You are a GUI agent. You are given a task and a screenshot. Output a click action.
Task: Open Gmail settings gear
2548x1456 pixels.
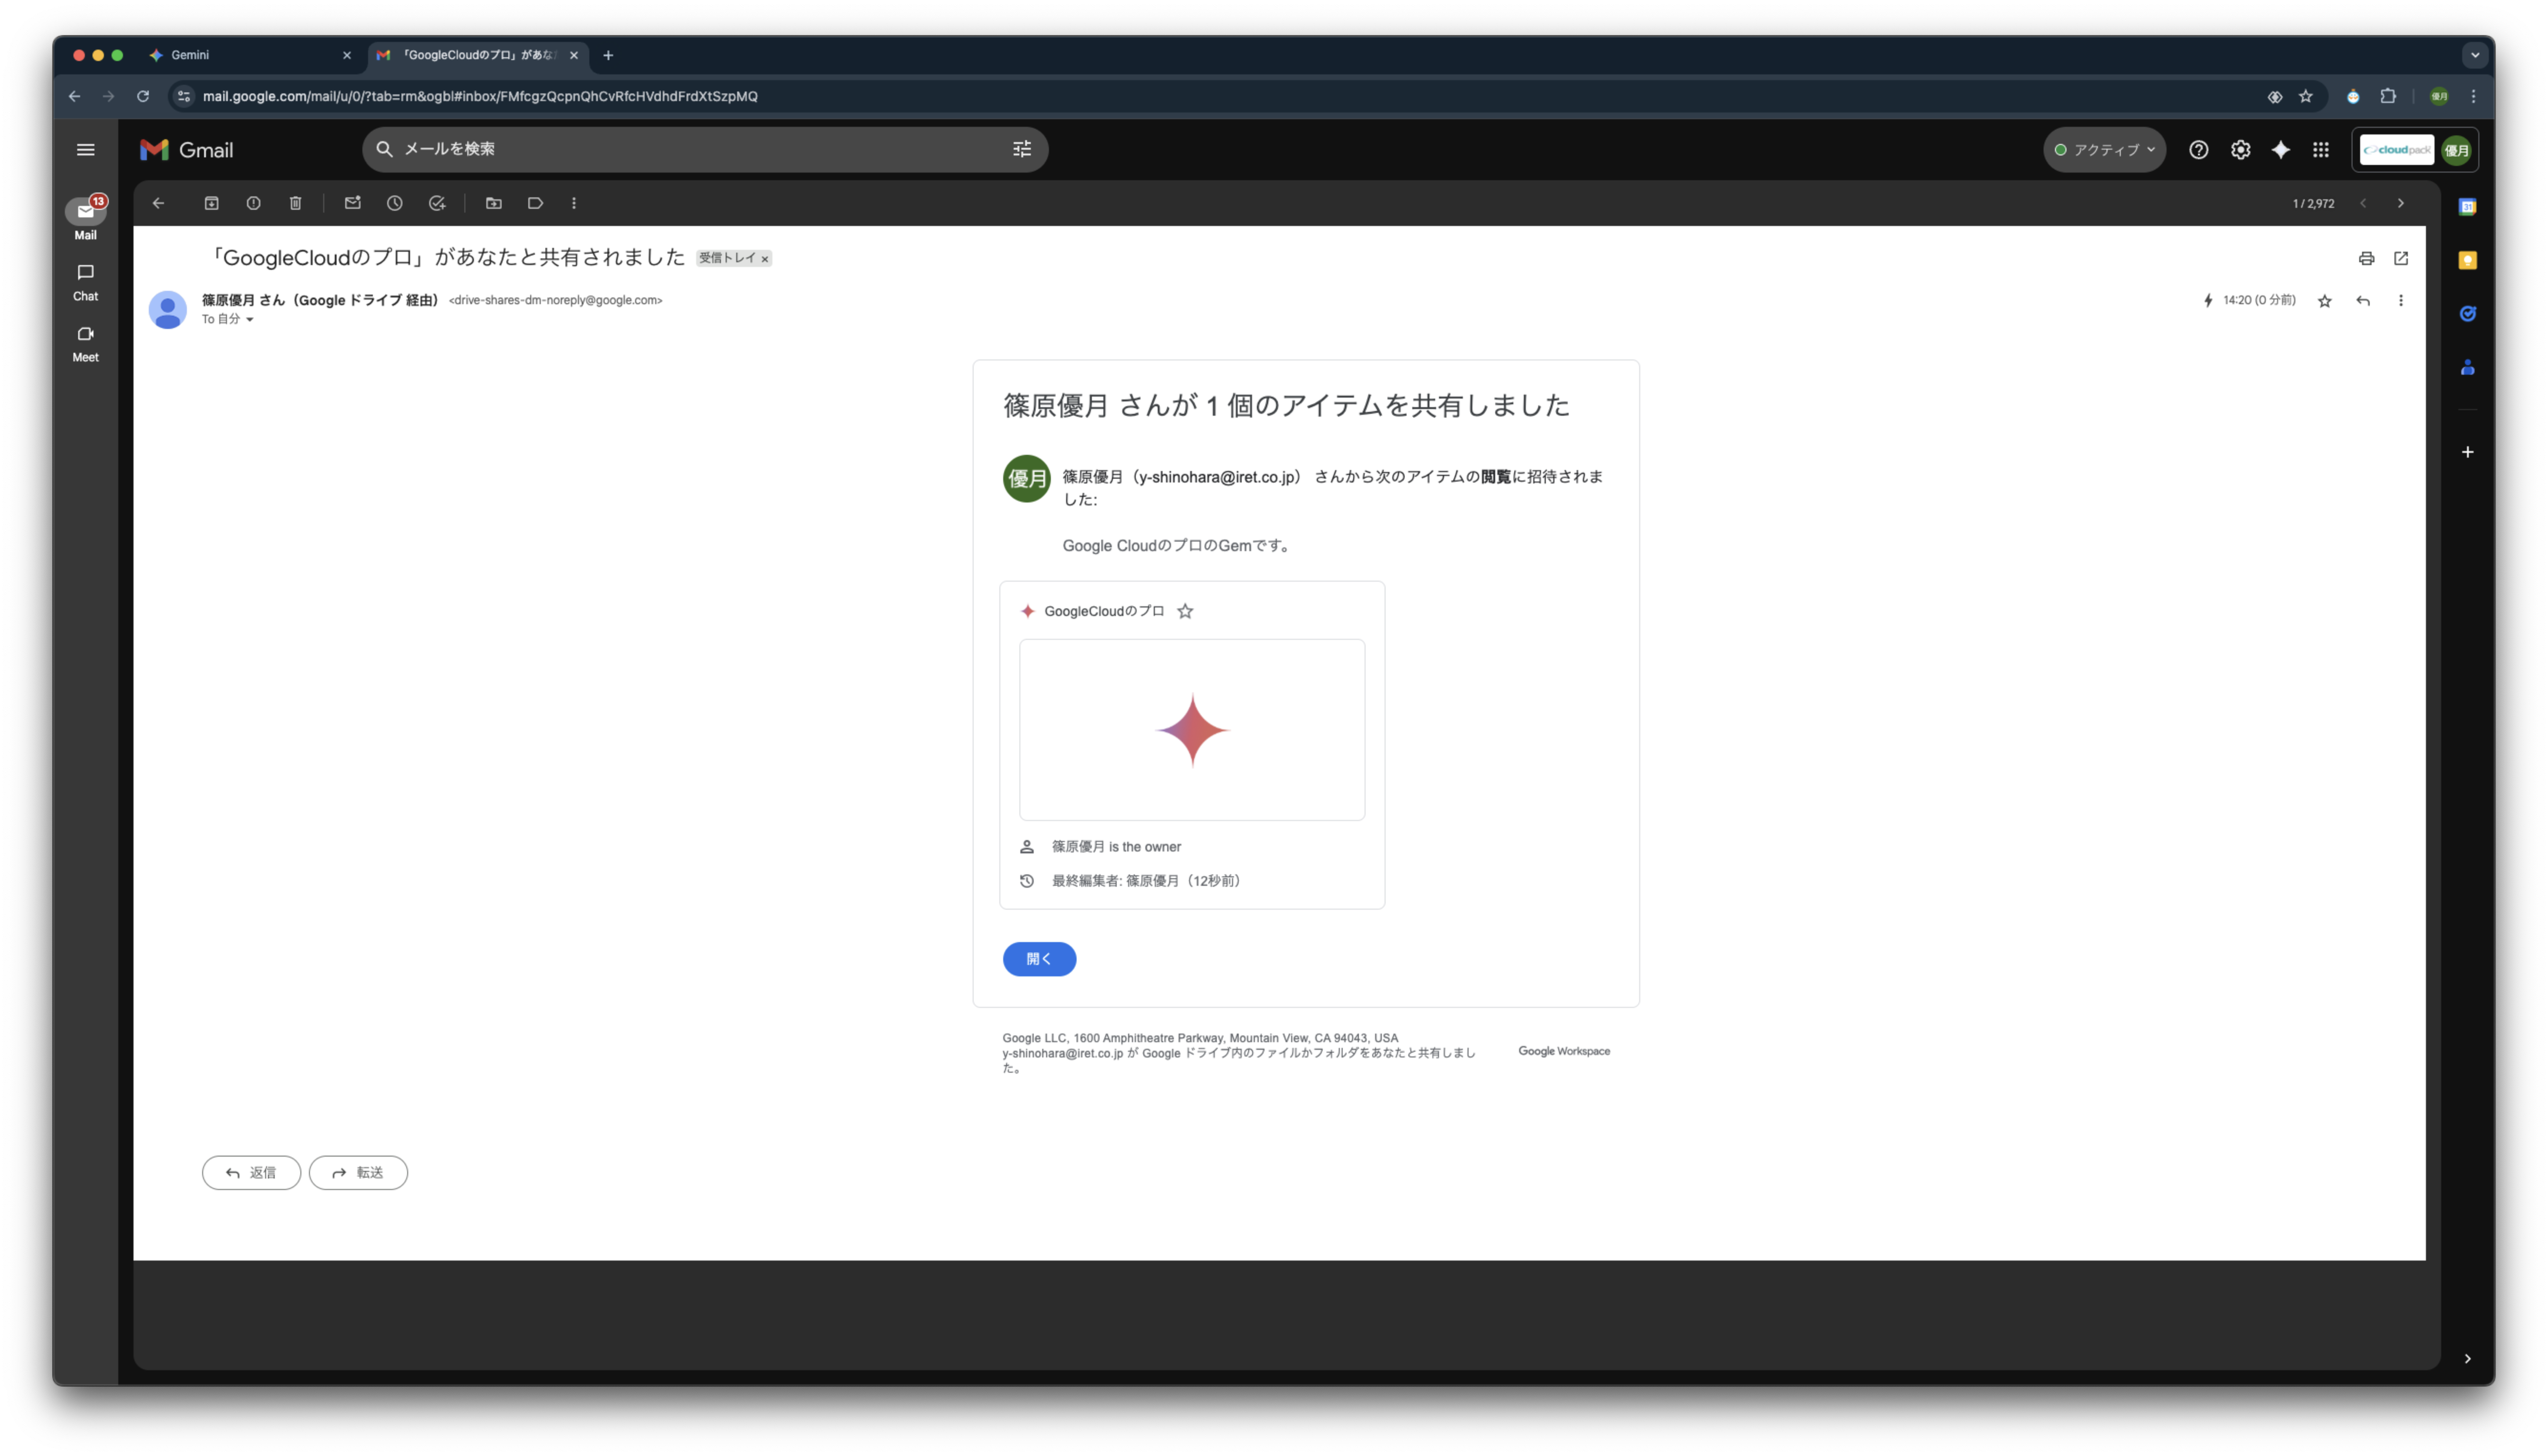coord(2240,150)
